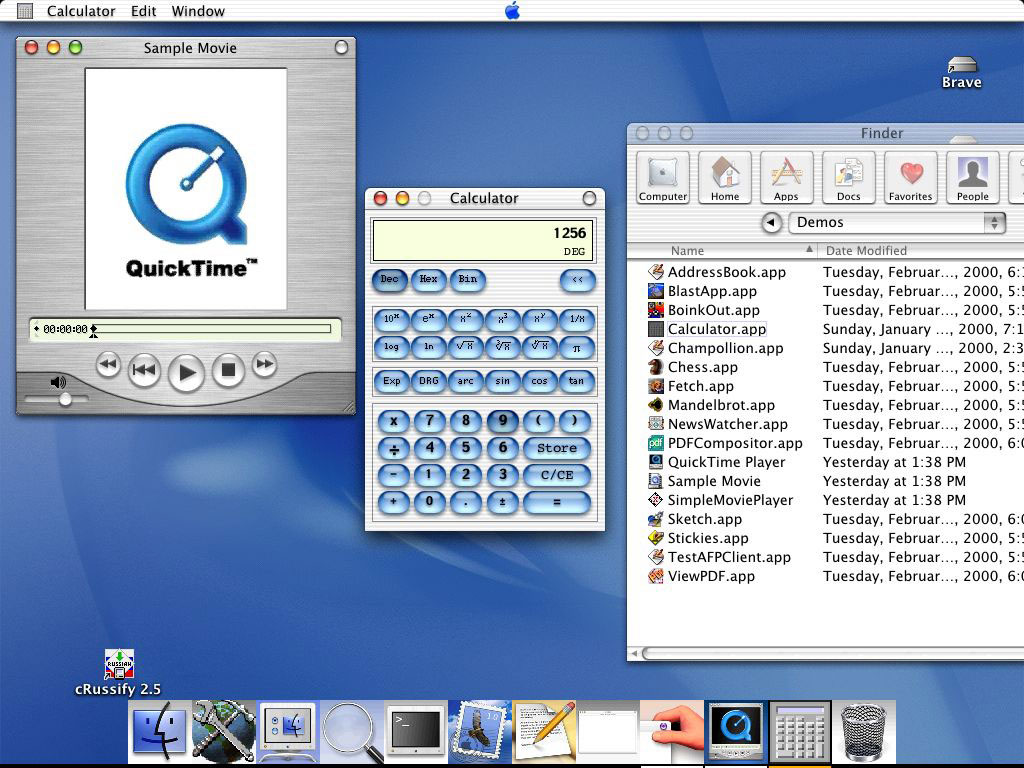
Task: Play the Sample Movie in QuickTime
Action: (186, 372)
